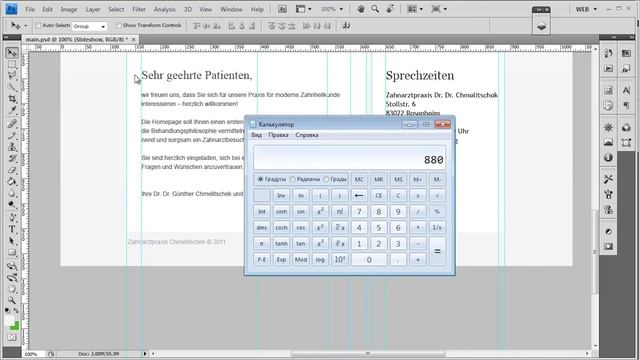Click calculator Mod button
Viewport: 640px width, 360px height.
(x=301, y=260)
